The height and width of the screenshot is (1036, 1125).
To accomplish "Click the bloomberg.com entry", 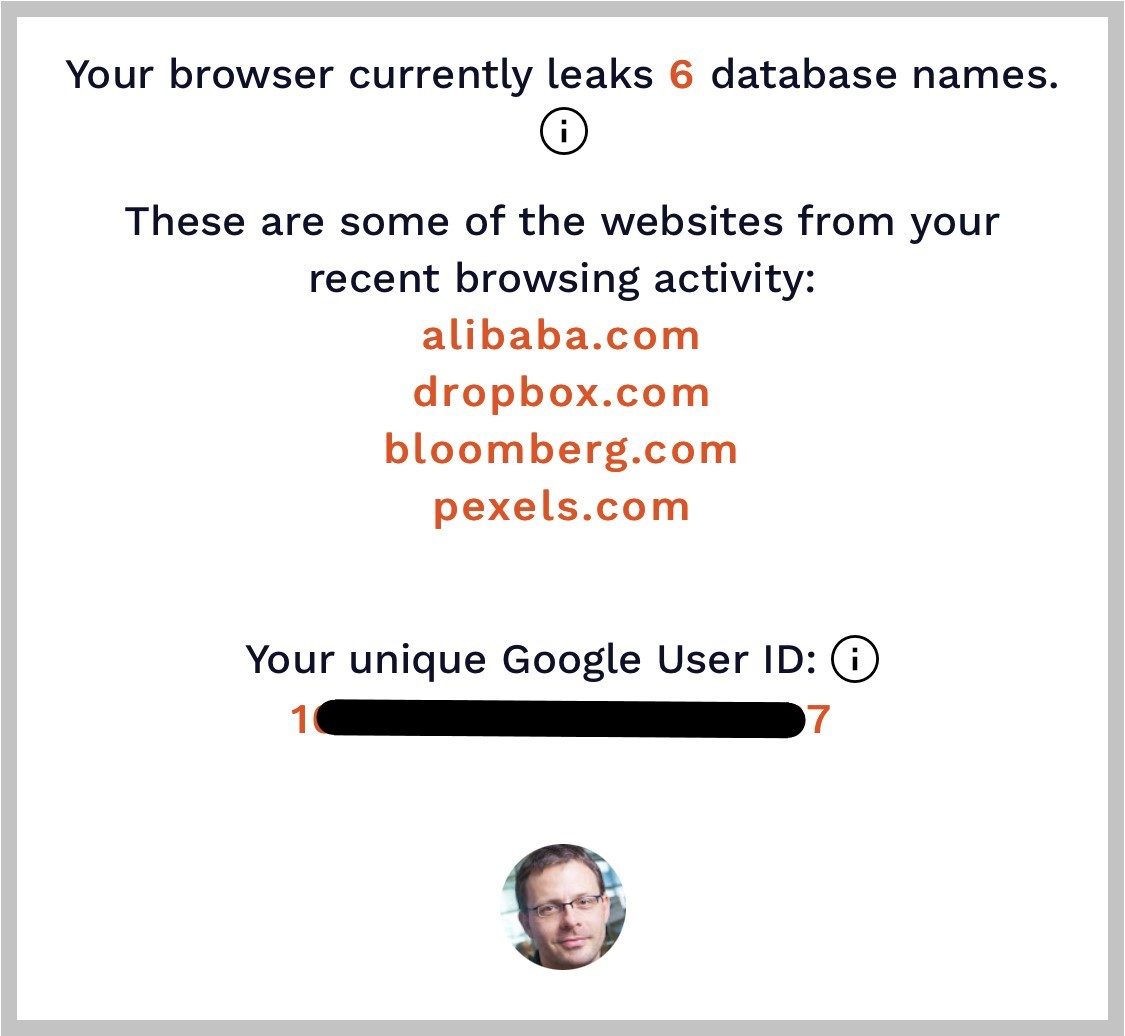I will point(561,450).
